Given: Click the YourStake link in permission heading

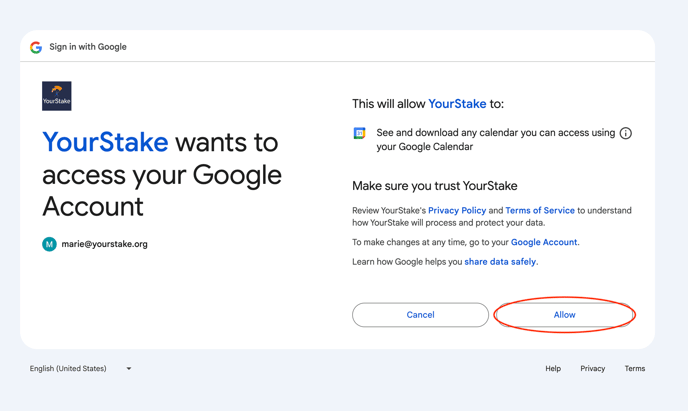Looking at the screenshot, I should [x=457, y=104].
